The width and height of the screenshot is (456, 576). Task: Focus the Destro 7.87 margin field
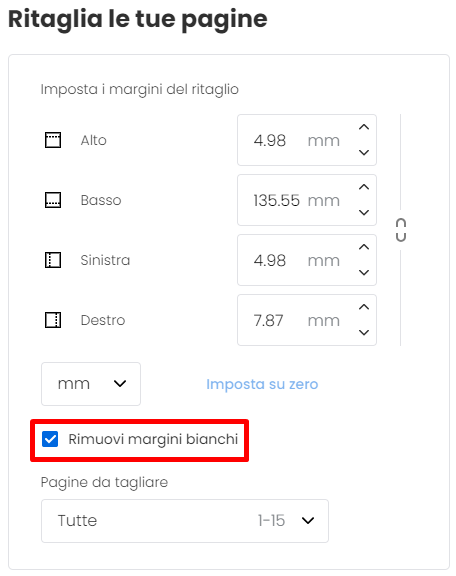tap(307, 320)
